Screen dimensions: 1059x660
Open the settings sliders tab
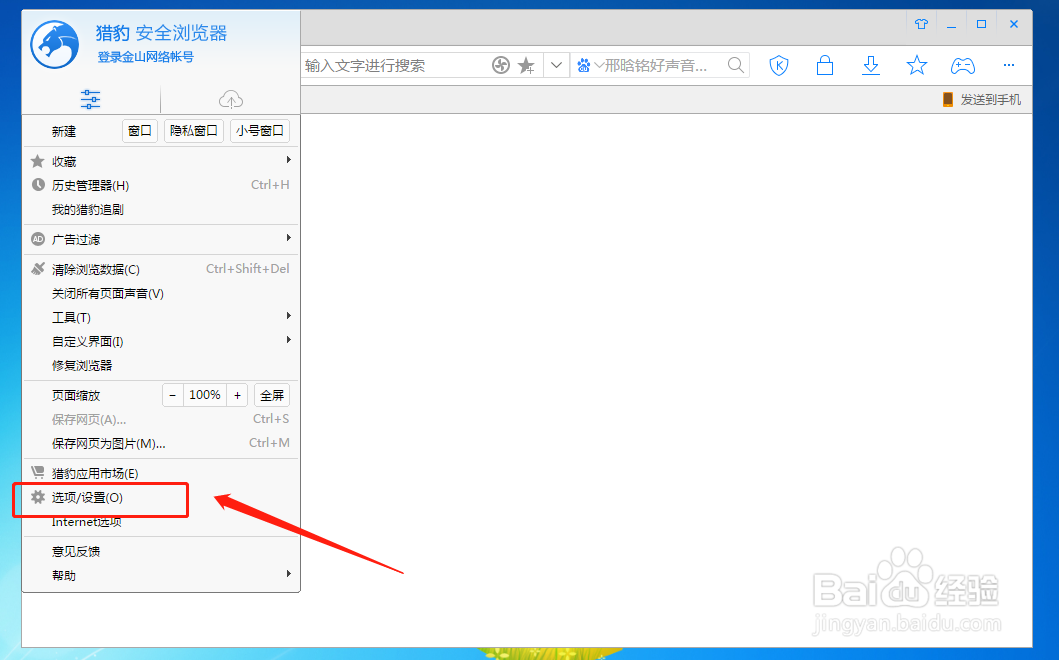91,99
